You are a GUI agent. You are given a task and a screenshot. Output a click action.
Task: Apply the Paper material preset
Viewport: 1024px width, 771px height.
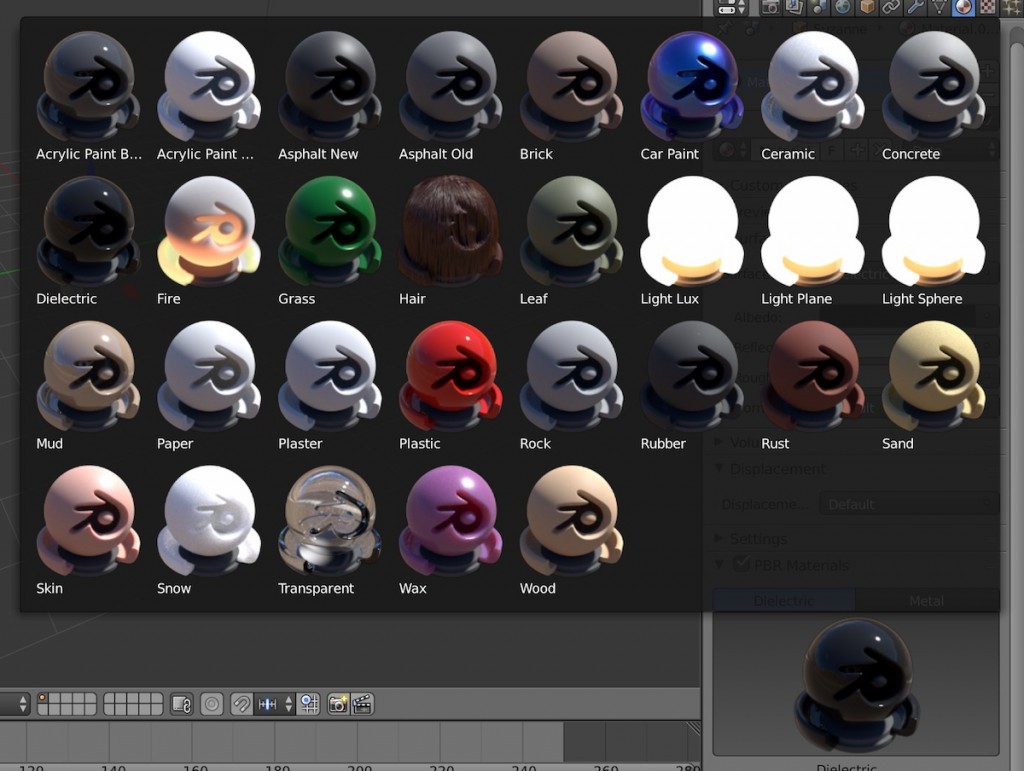(209, 386)
